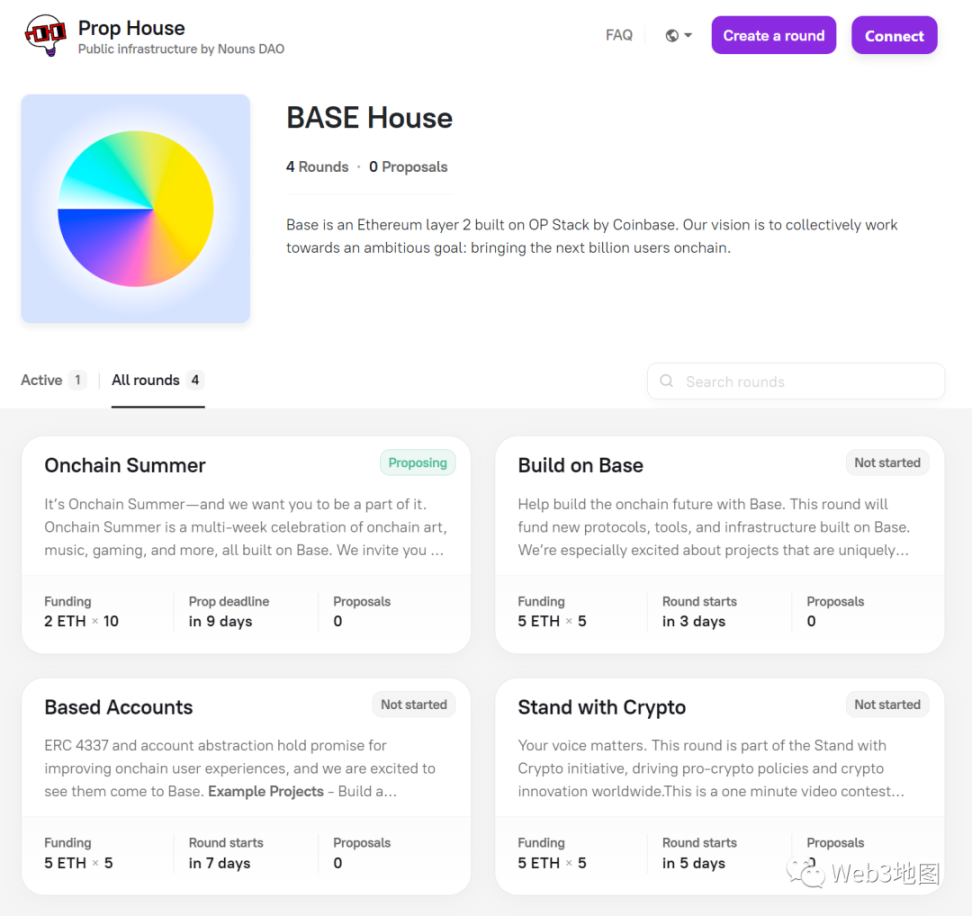This screenshot has height=916, width=972.
Task: Open the globe language selector
Action: [679, 35]
